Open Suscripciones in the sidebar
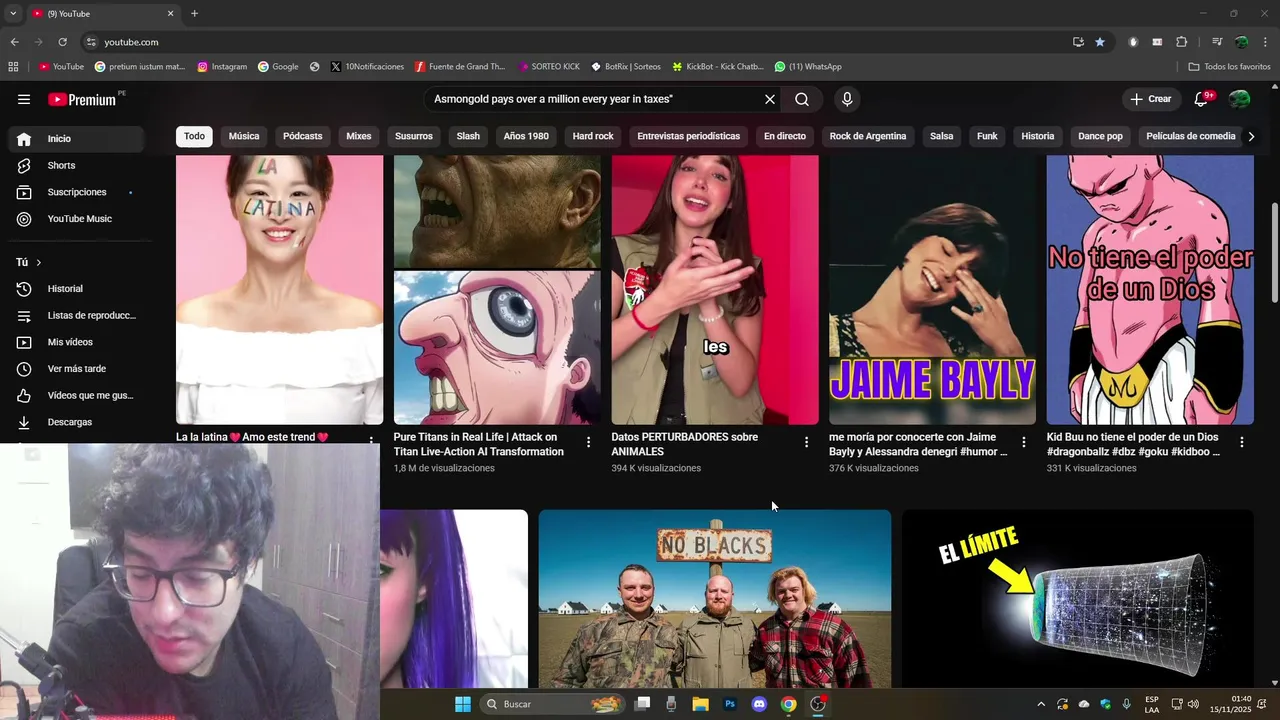The height and width of the screenshot is (720, 1280). [76, 192]
